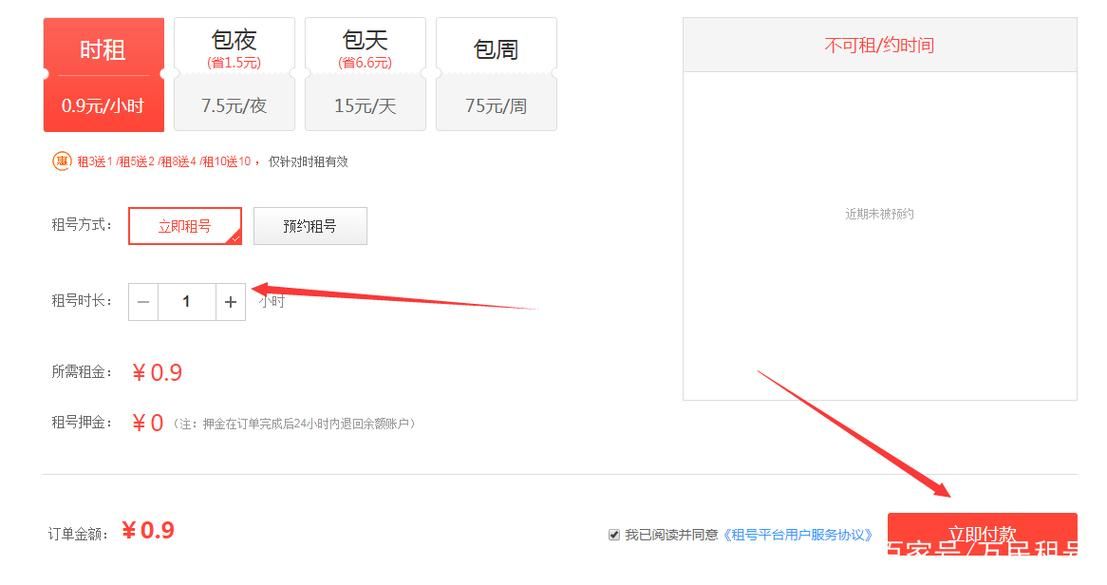Click the 近期未被预约 message in the schedule panel
Image resolution: width=1107 pixels, height=585 pixels.
click(879, 214)
